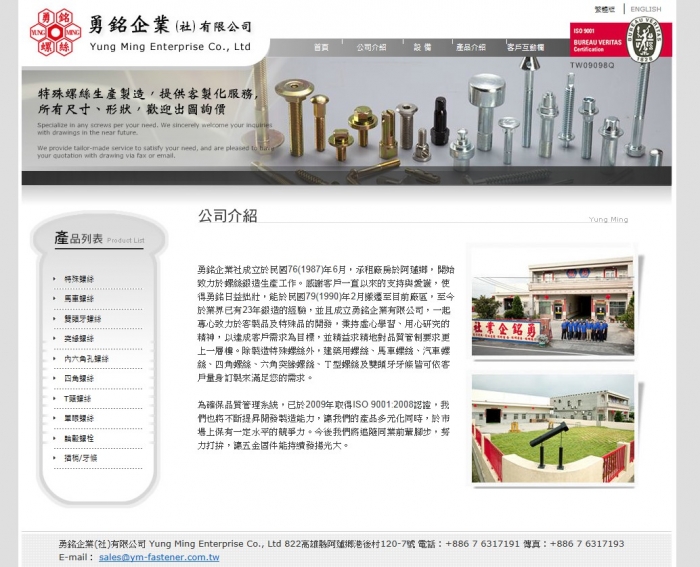Email sales@ym-fastener.com.tw via footer link

point(159,557)
